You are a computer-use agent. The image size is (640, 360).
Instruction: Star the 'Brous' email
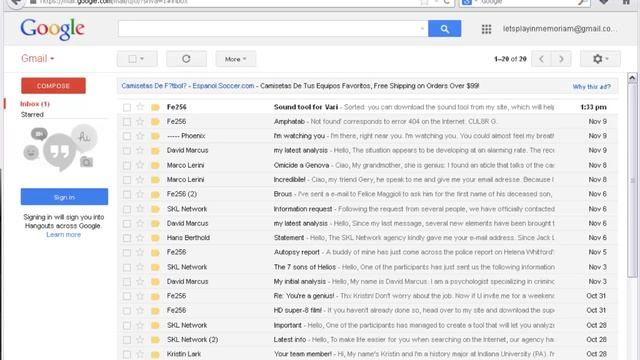tap(140, 194)
